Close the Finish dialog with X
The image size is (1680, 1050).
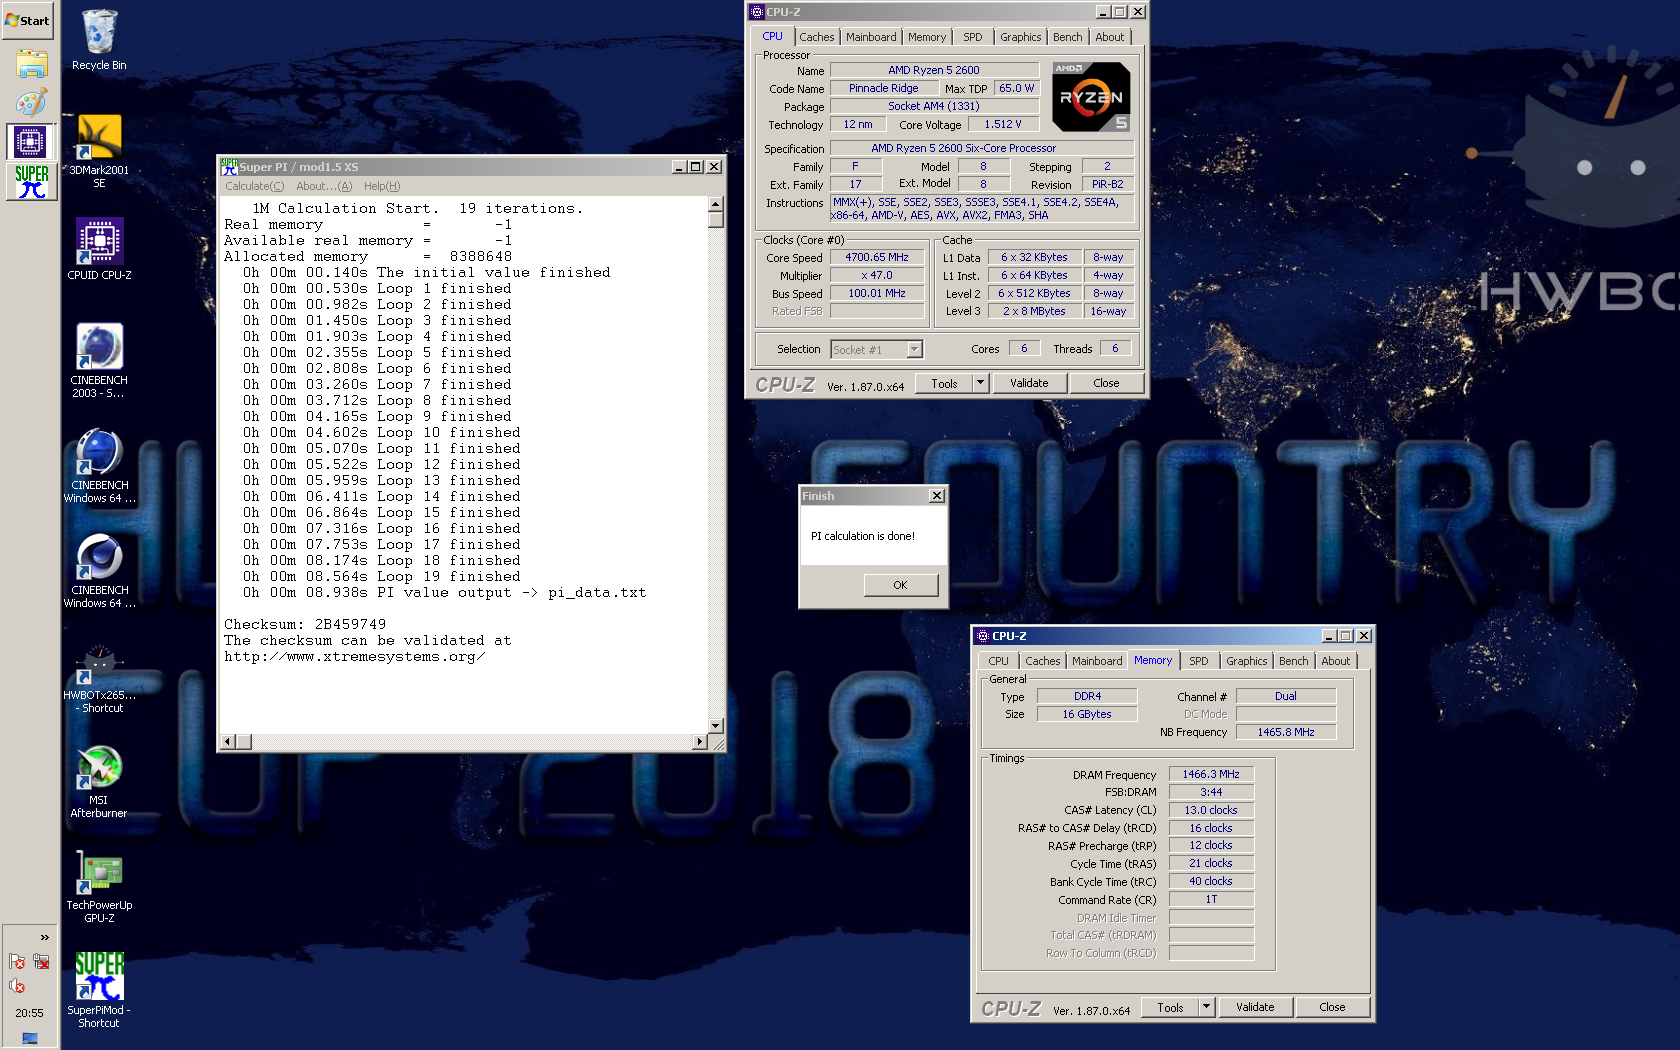click(936, 496)
